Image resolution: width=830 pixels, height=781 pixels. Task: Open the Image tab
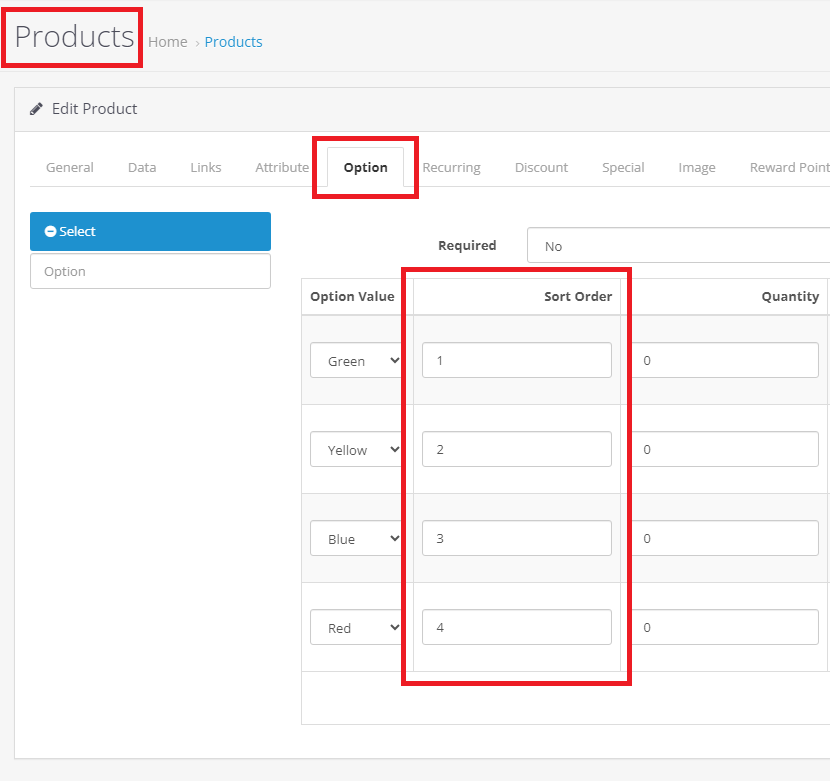[697, 167]
